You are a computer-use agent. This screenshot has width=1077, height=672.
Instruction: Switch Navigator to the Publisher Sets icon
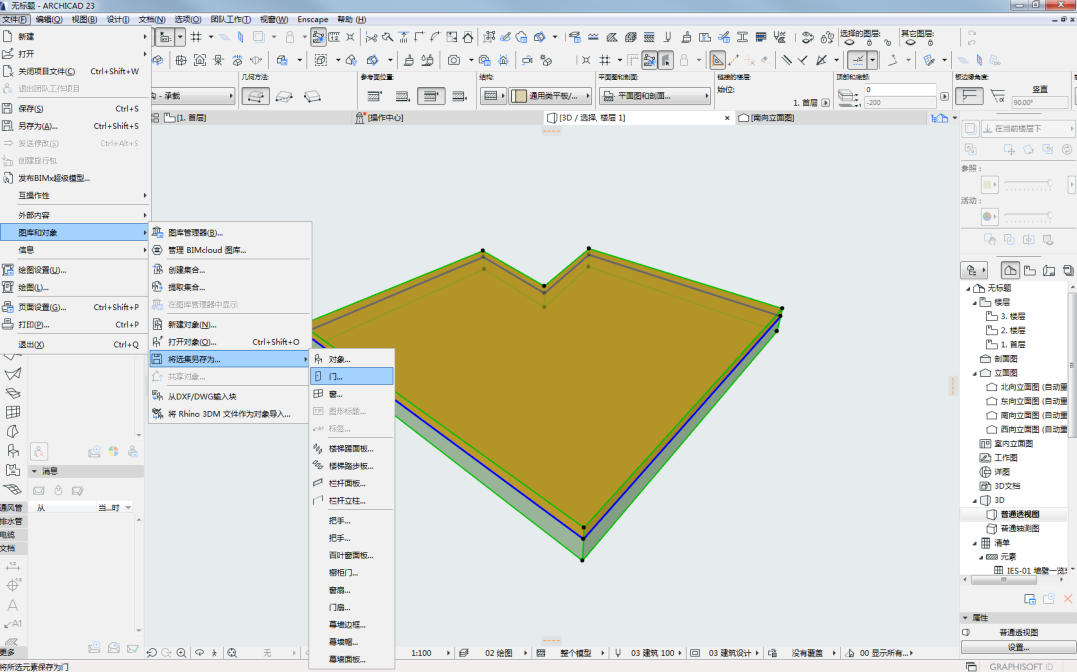point(1068,270)
